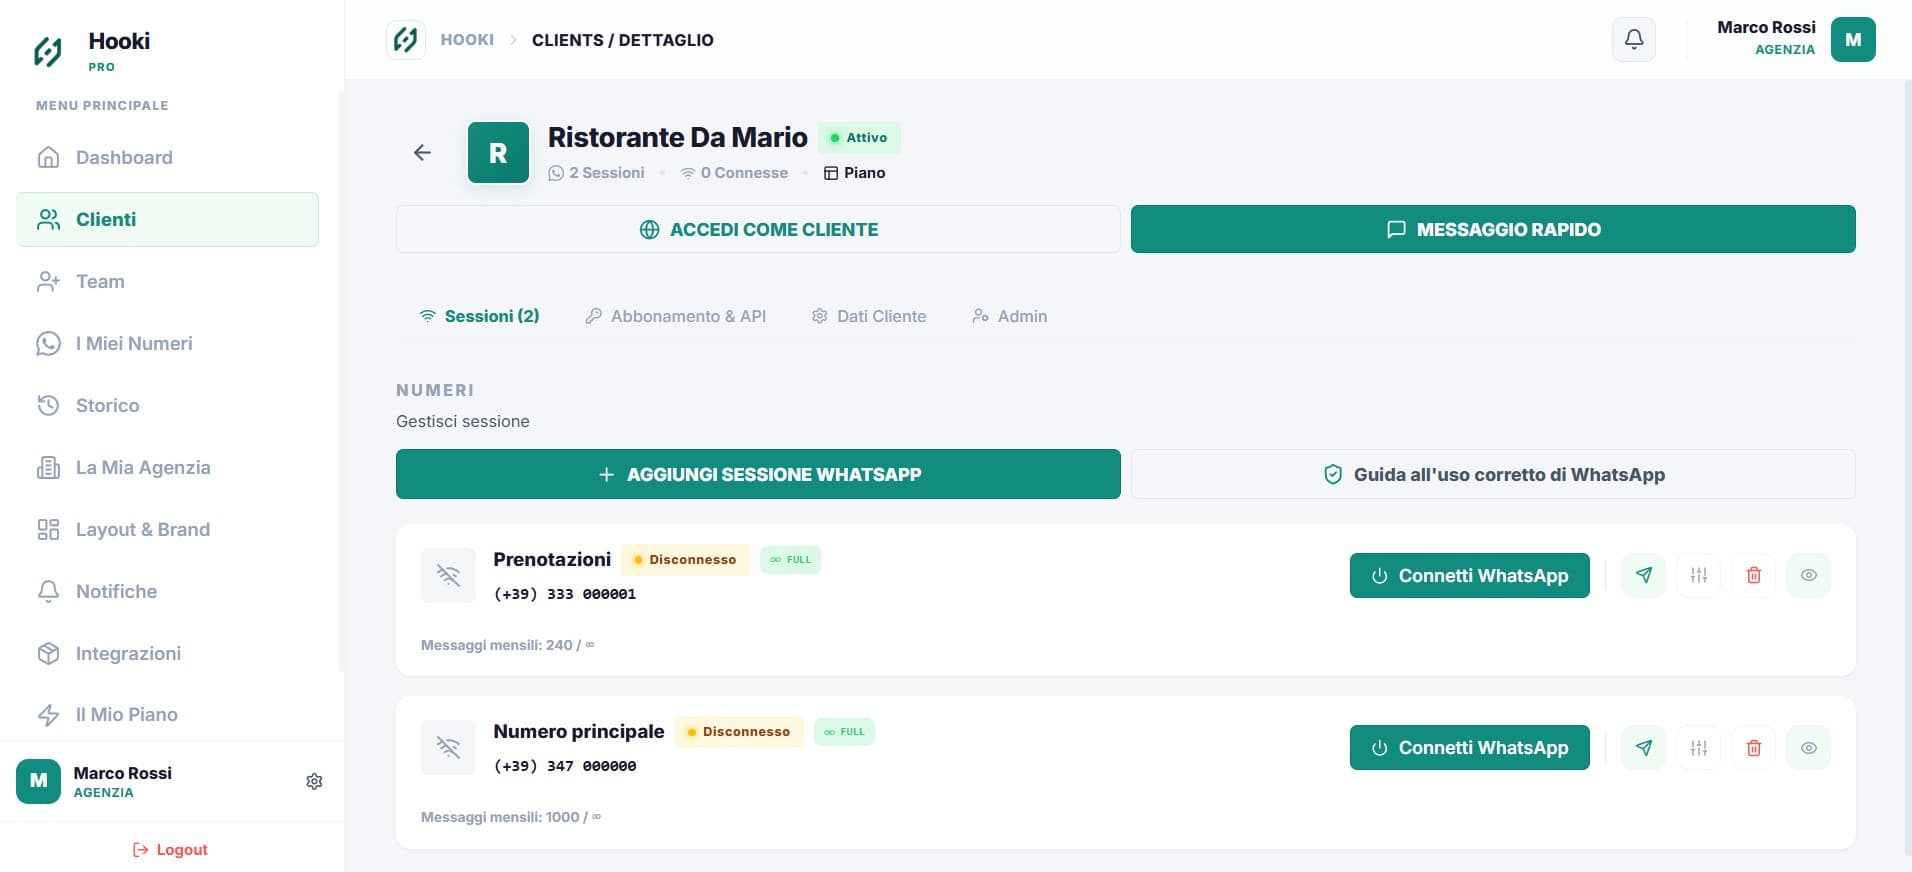Delete the Prenotazioni session
This screenshot has width=1912, height=872.
point(1754,575)
